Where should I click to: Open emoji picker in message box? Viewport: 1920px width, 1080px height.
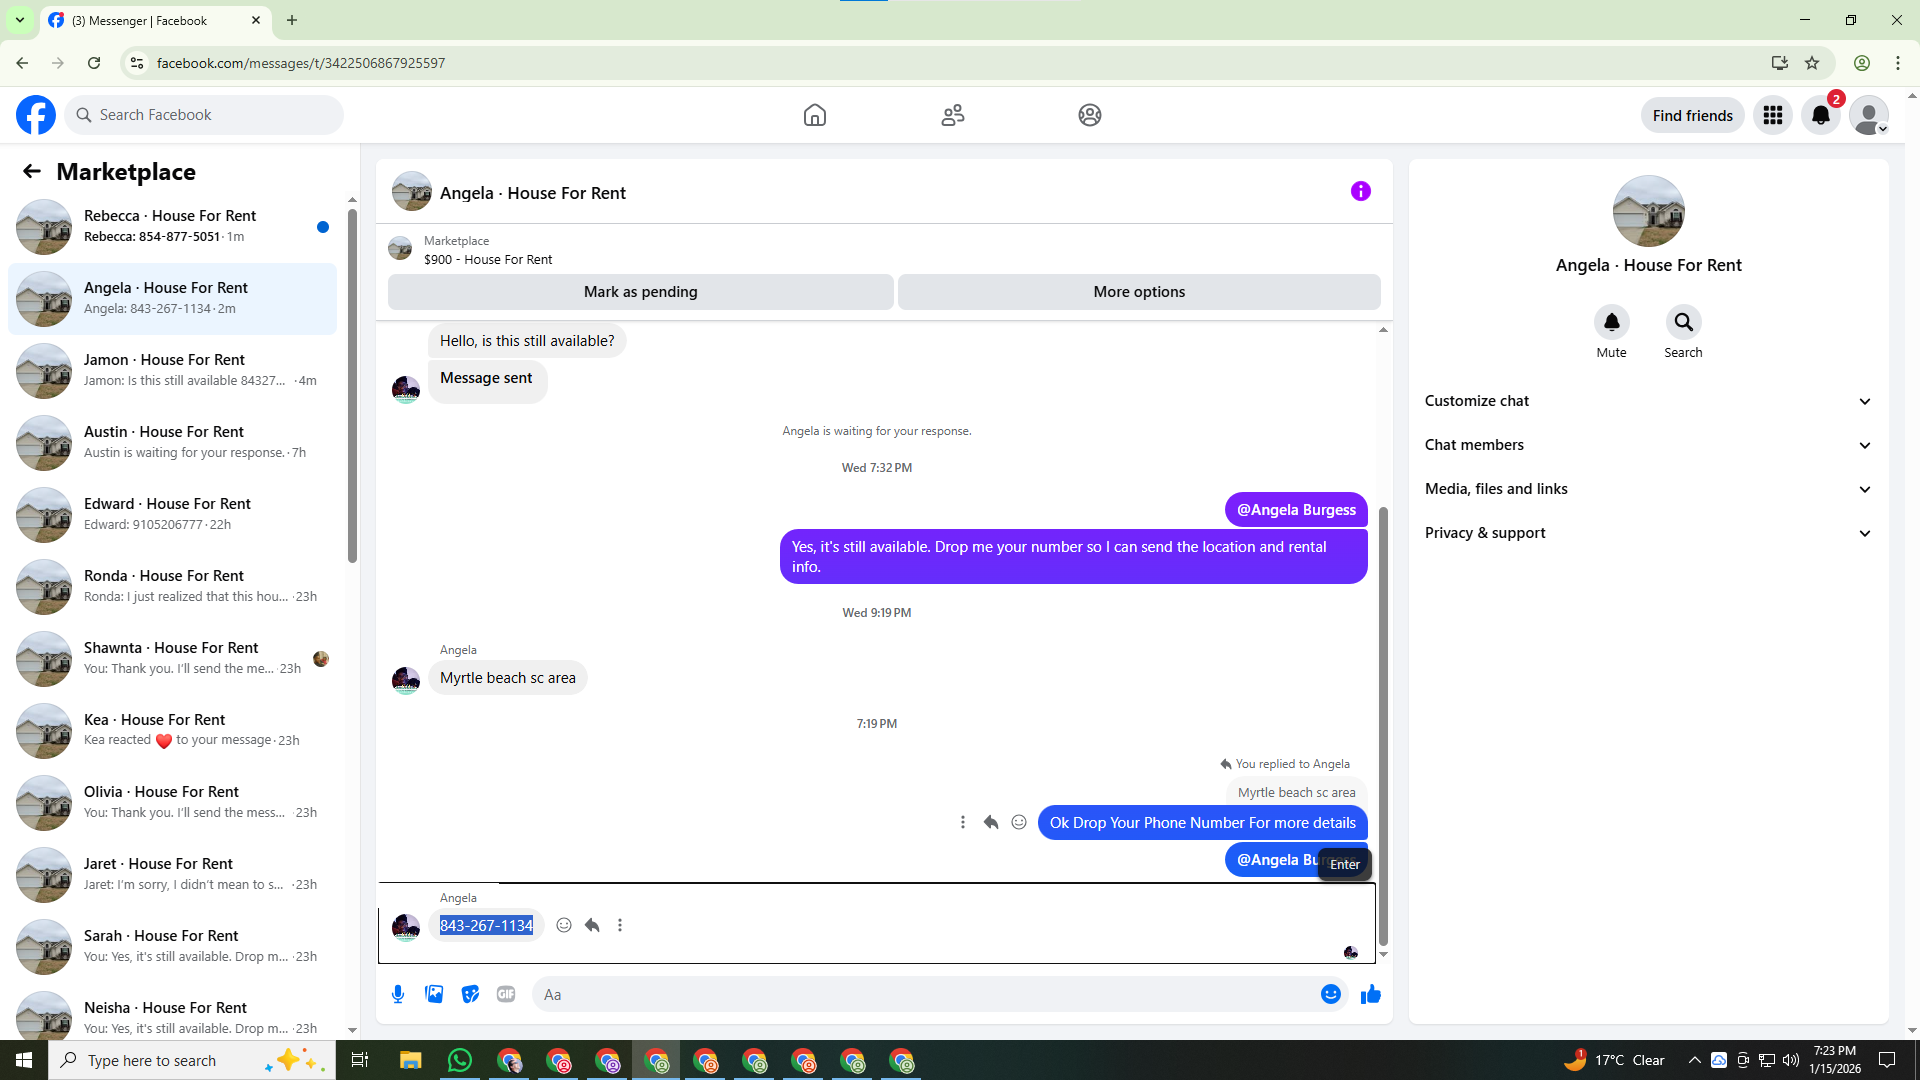pos(1330,994)
